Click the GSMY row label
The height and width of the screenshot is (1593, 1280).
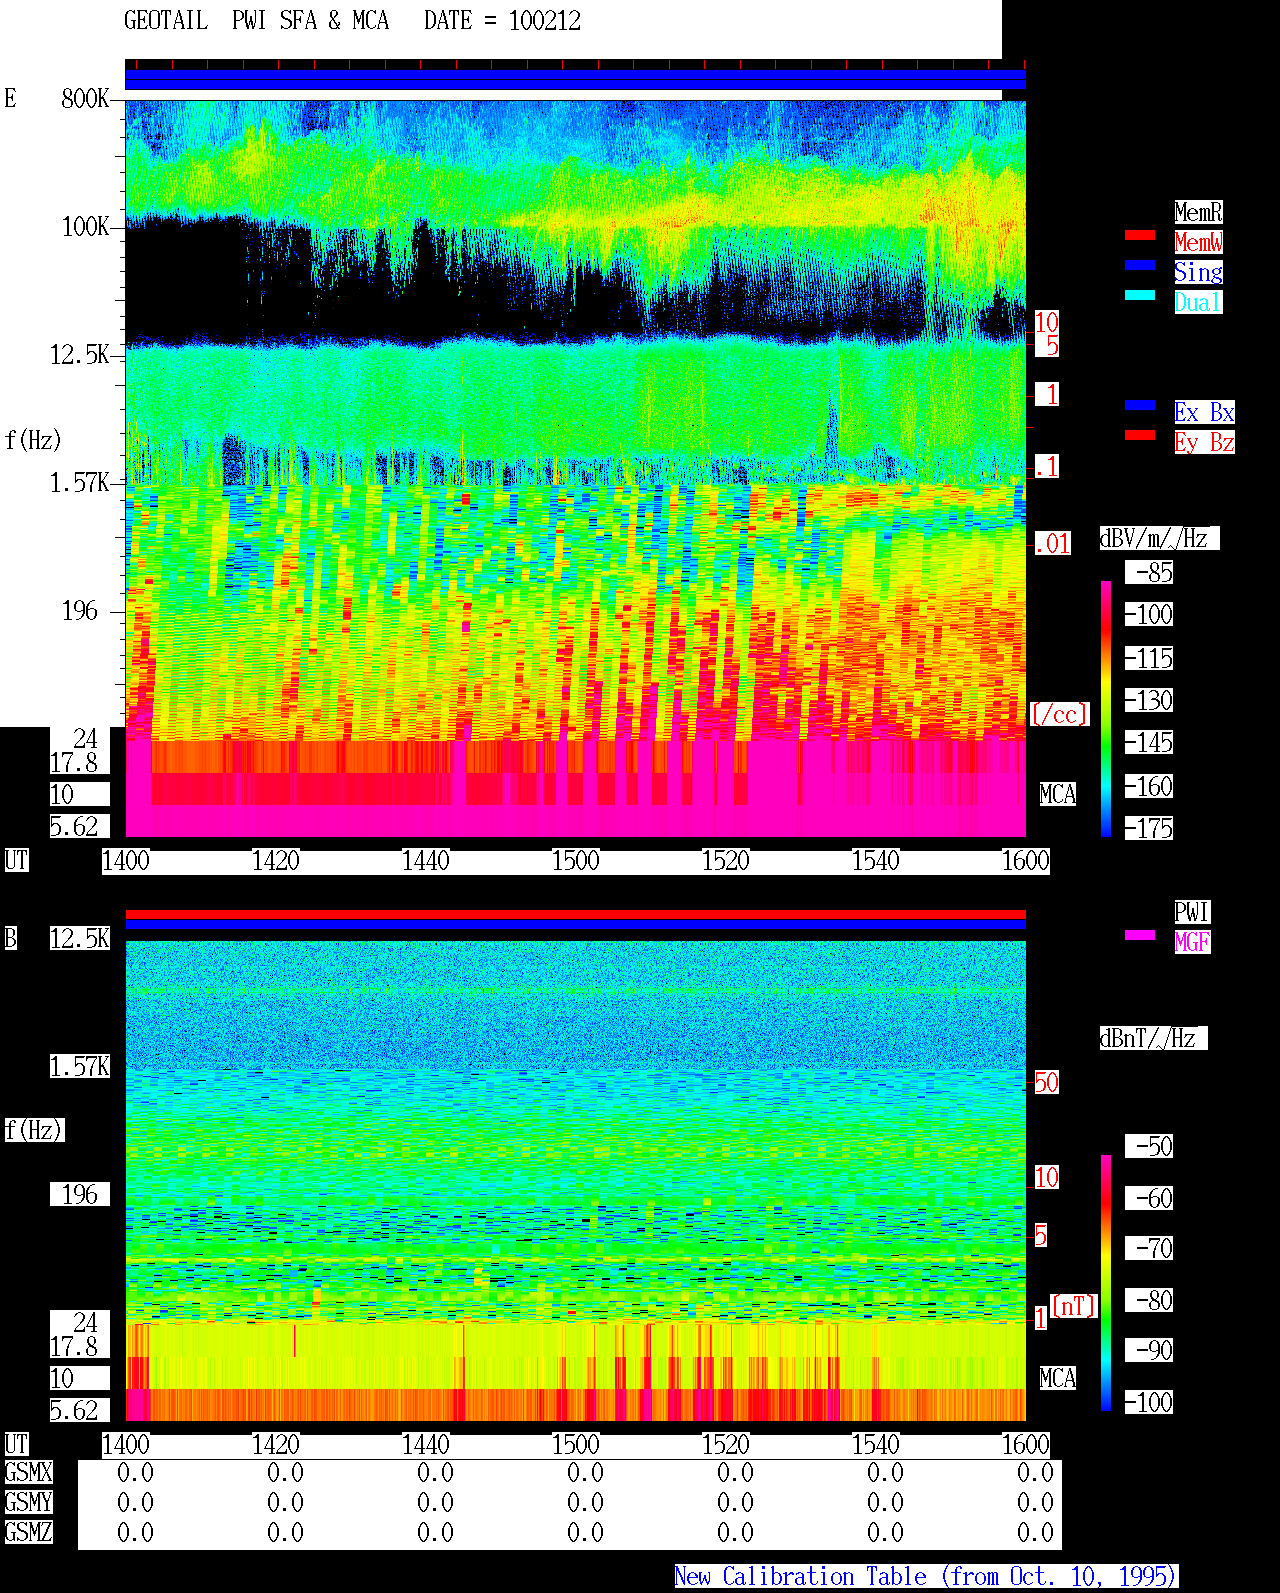click(x=28, y=1502)
